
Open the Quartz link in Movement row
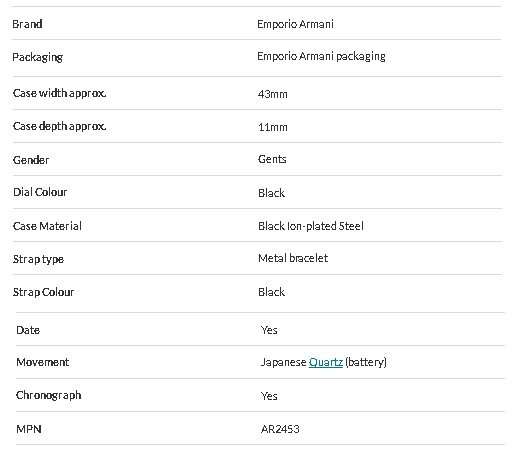click(x=326, y=362)
